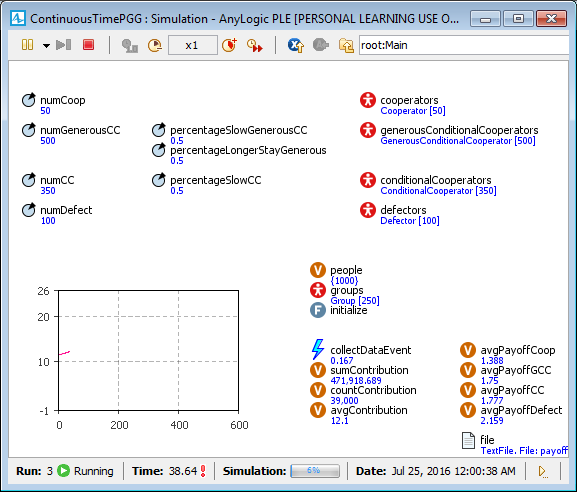Click the navigate to top-level agent icon
Viewport: 577px width, 492px height.
346,45
